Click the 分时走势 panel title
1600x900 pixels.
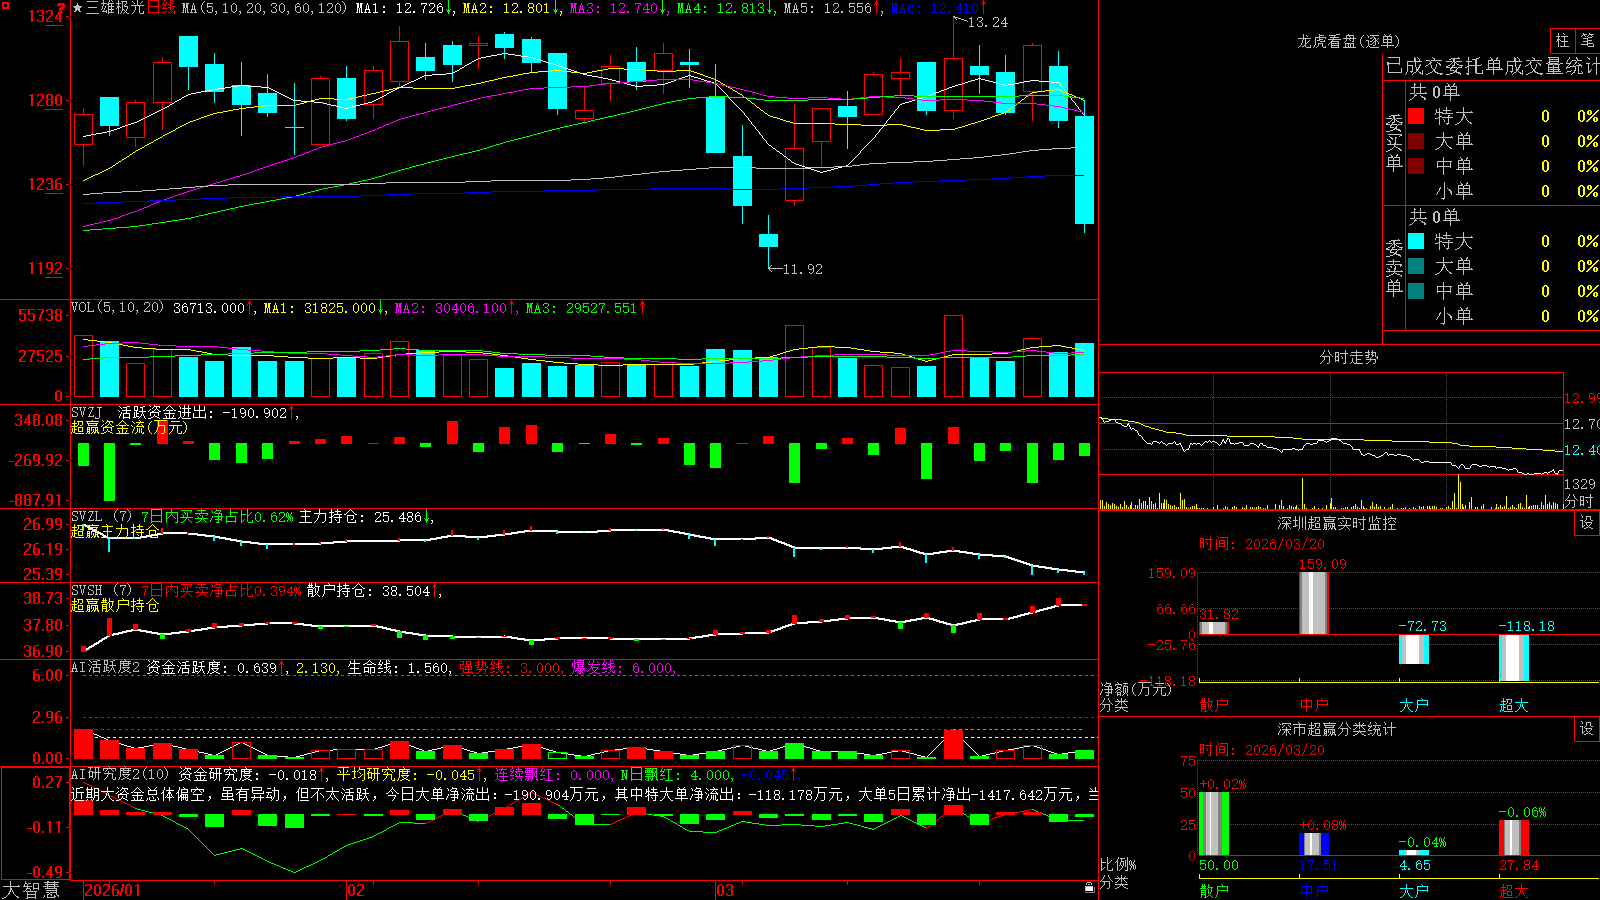[1348, 357]
